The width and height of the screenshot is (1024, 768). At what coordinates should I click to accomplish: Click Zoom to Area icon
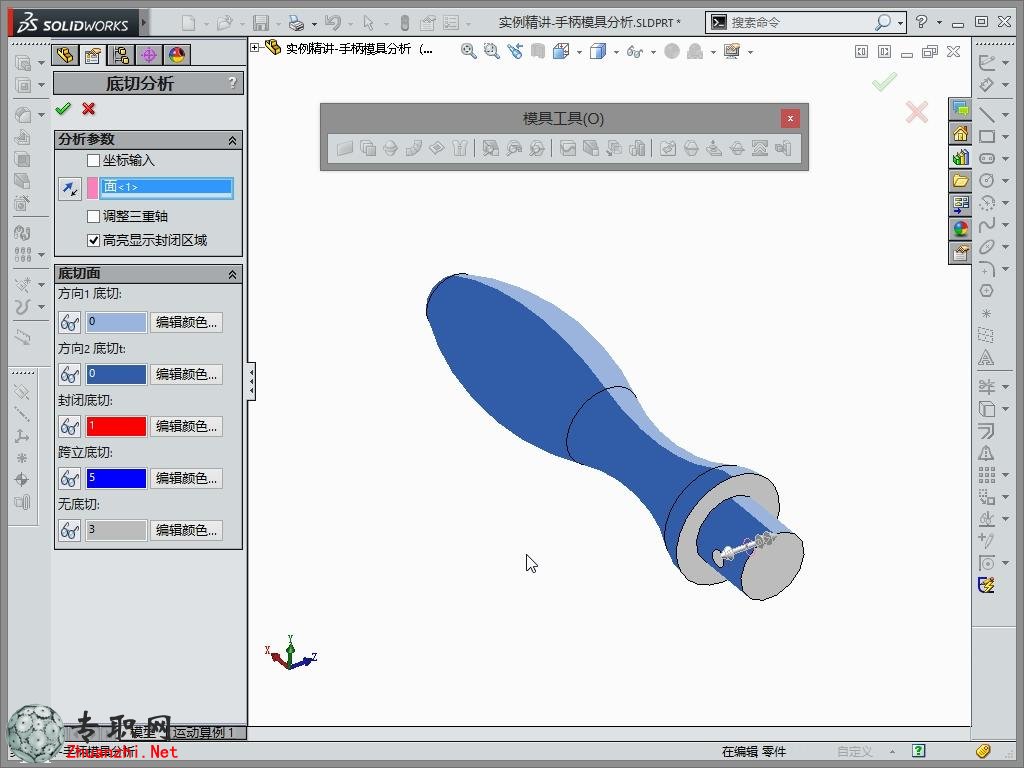pyautogui.click(x=491, y=51)
